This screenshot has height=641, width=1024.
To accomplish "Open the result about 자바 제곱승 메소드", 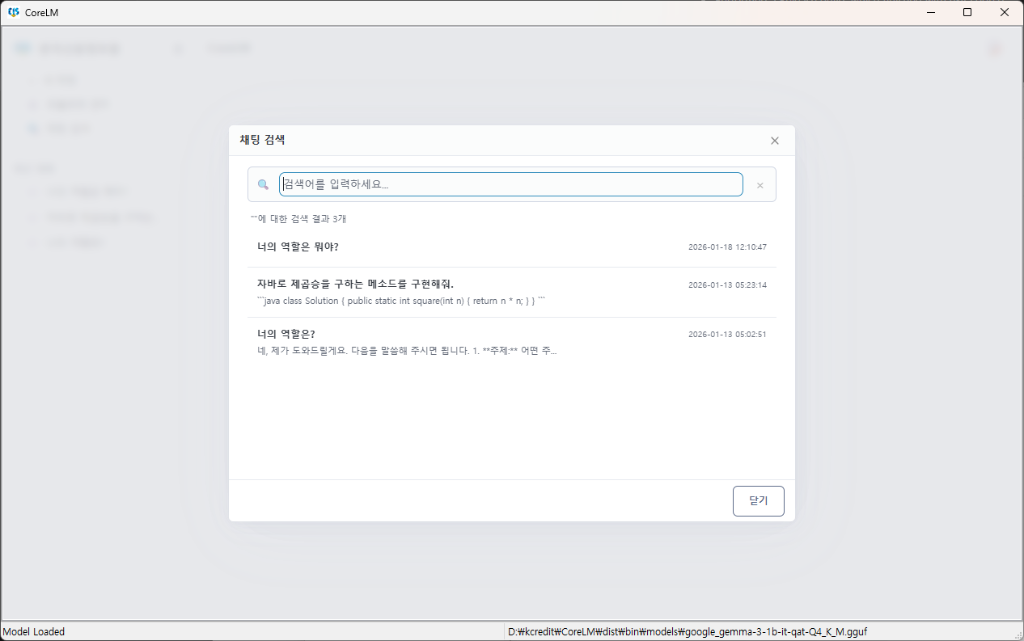I will (x=350, y=284).
